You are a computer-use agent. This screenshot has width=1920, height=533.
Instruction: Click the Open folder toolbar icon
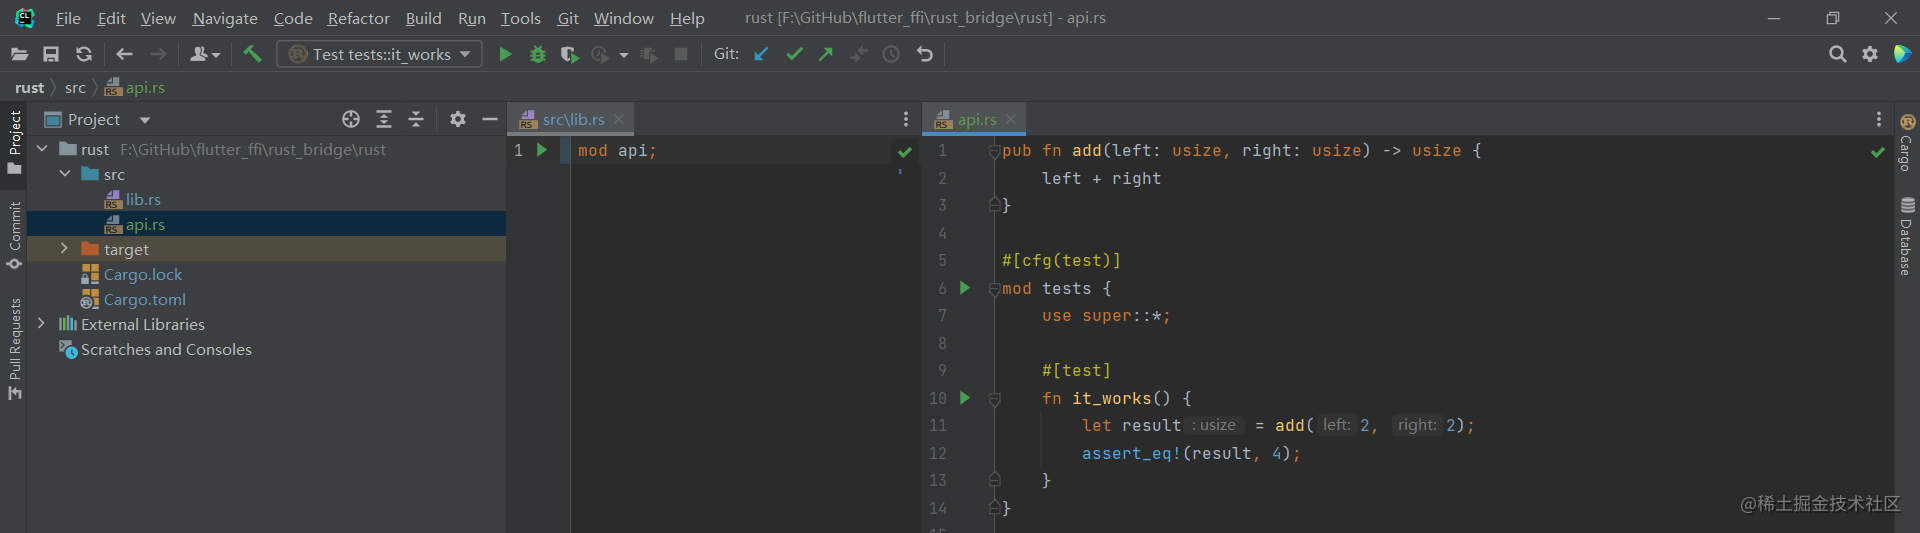coord(19,54)
